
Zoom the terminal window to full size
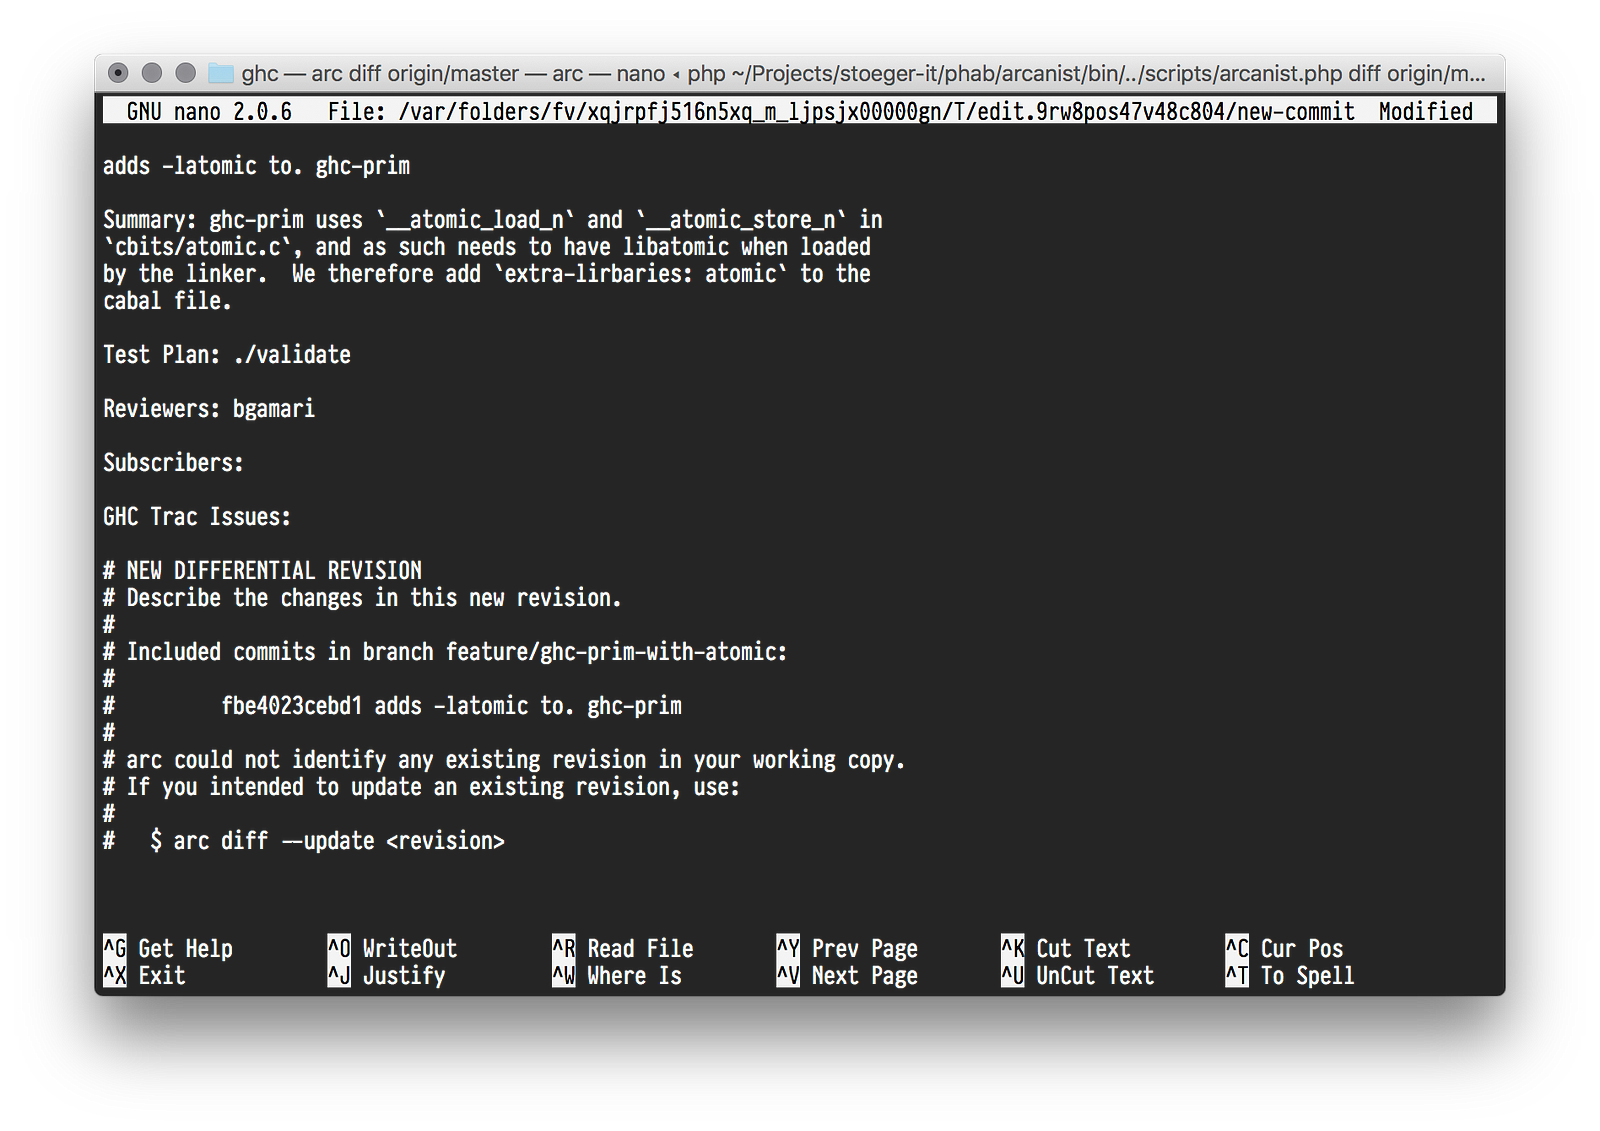pyautogui.click(x=185, y=73)
